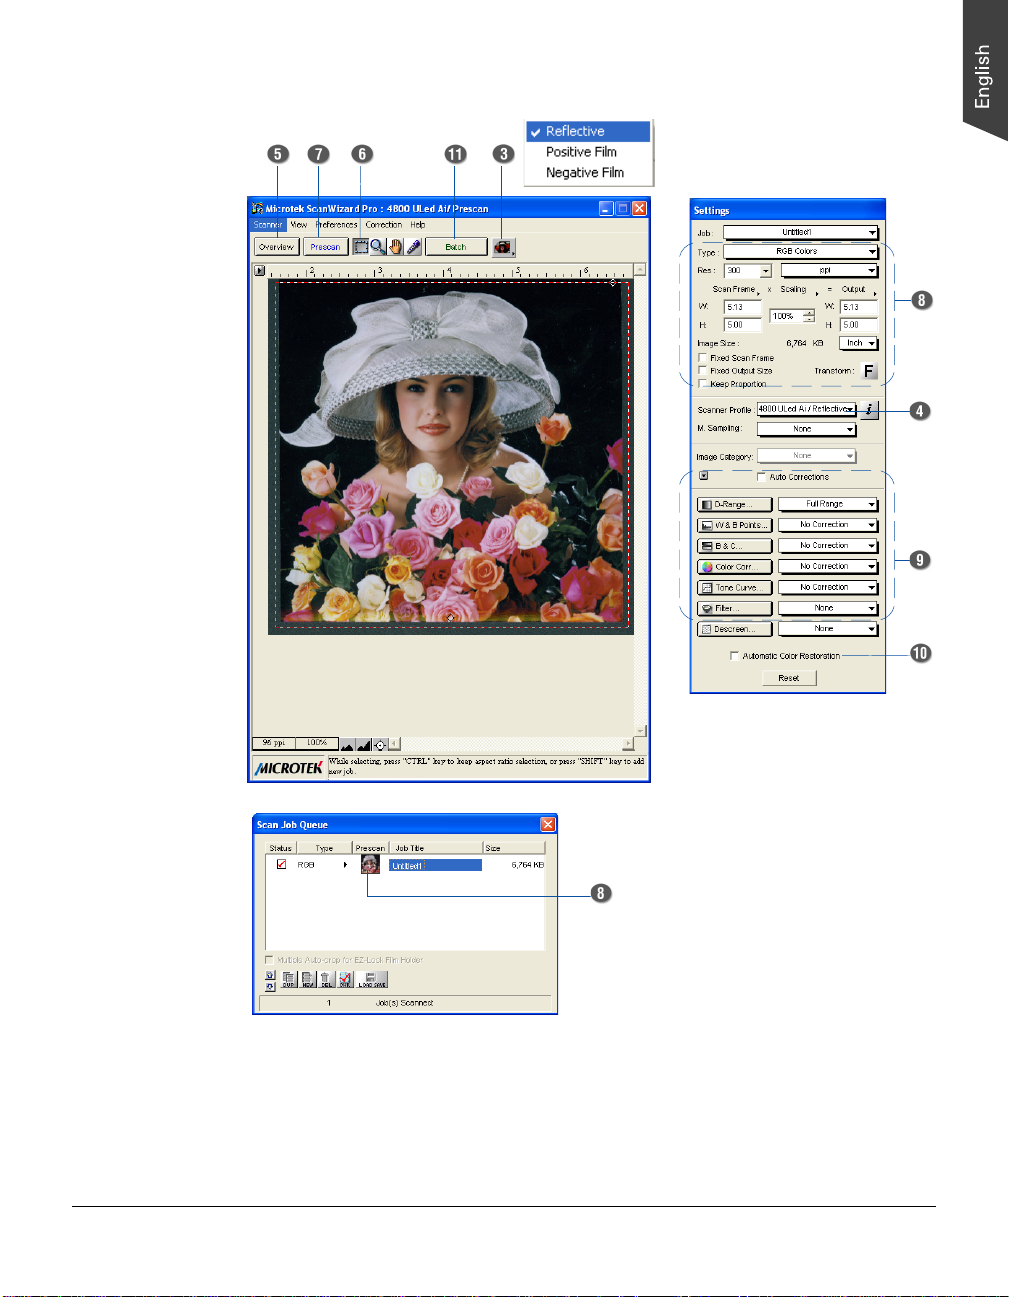This screenshot has width=1009, height=1297.
Task: Open the Correction menu
Action: click(383, 225)
